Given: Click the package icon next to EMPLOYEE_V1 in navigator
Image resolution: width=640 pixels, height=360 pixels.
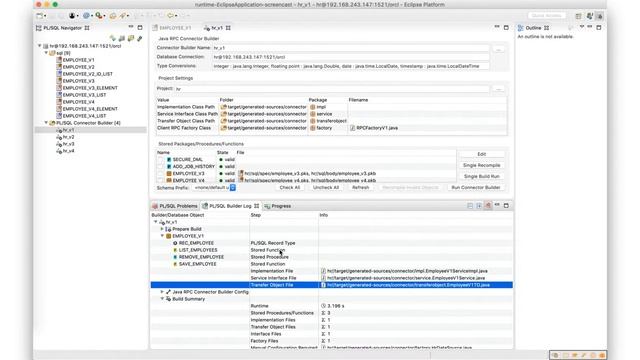Looking at the screenshot, I should (59, 60).
